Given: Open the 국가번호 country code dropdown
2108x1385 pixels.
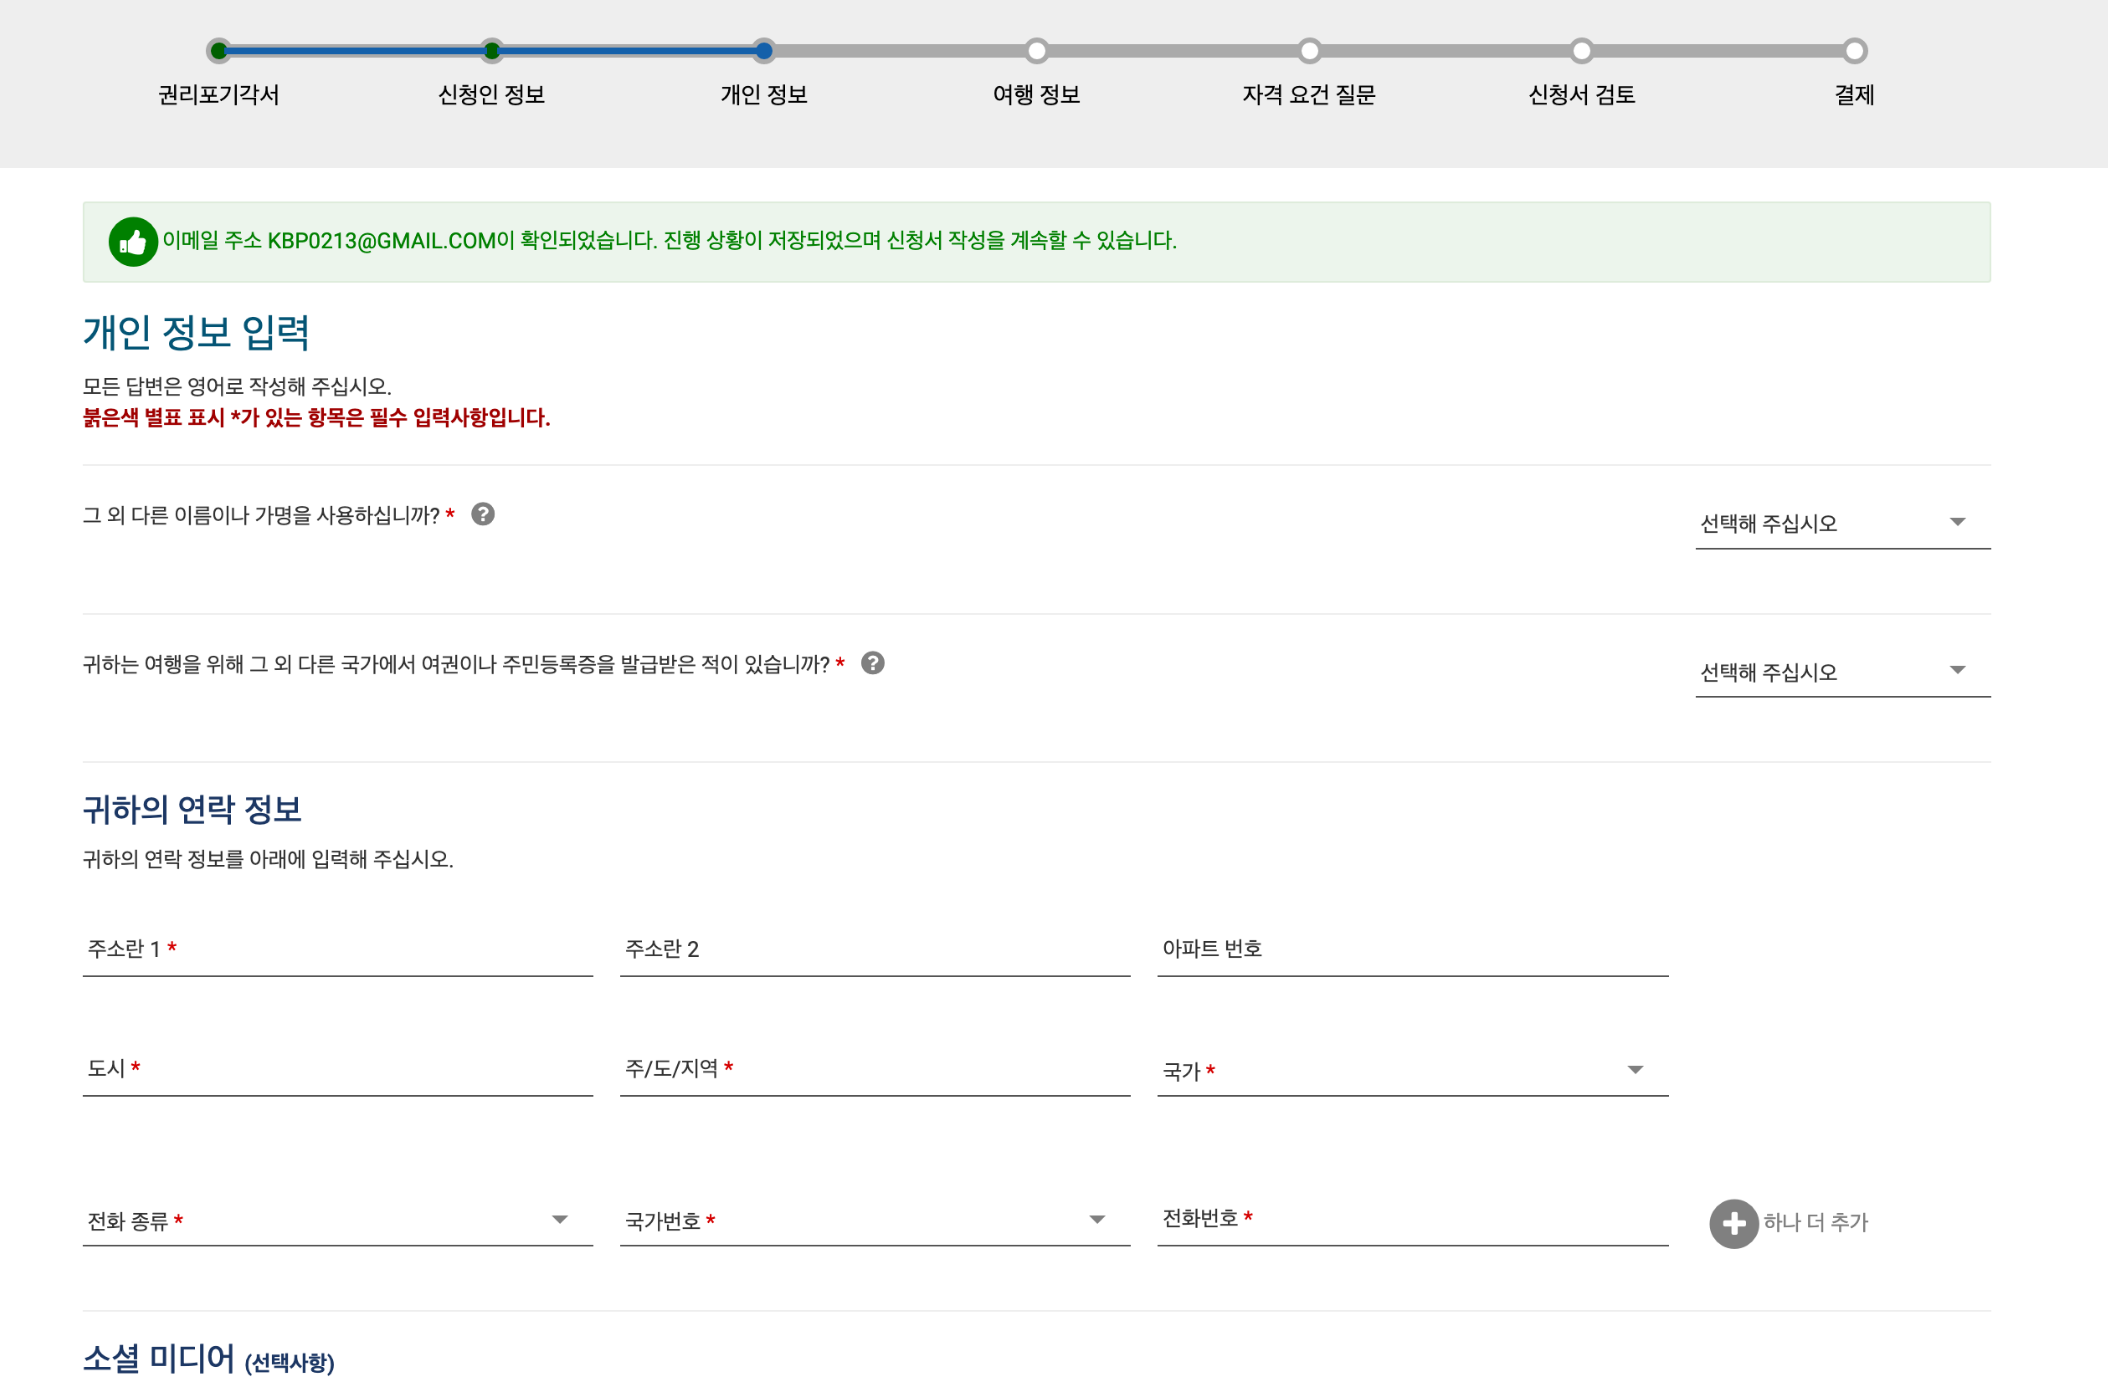Looking at the screenshot, I should point(874,1220).
